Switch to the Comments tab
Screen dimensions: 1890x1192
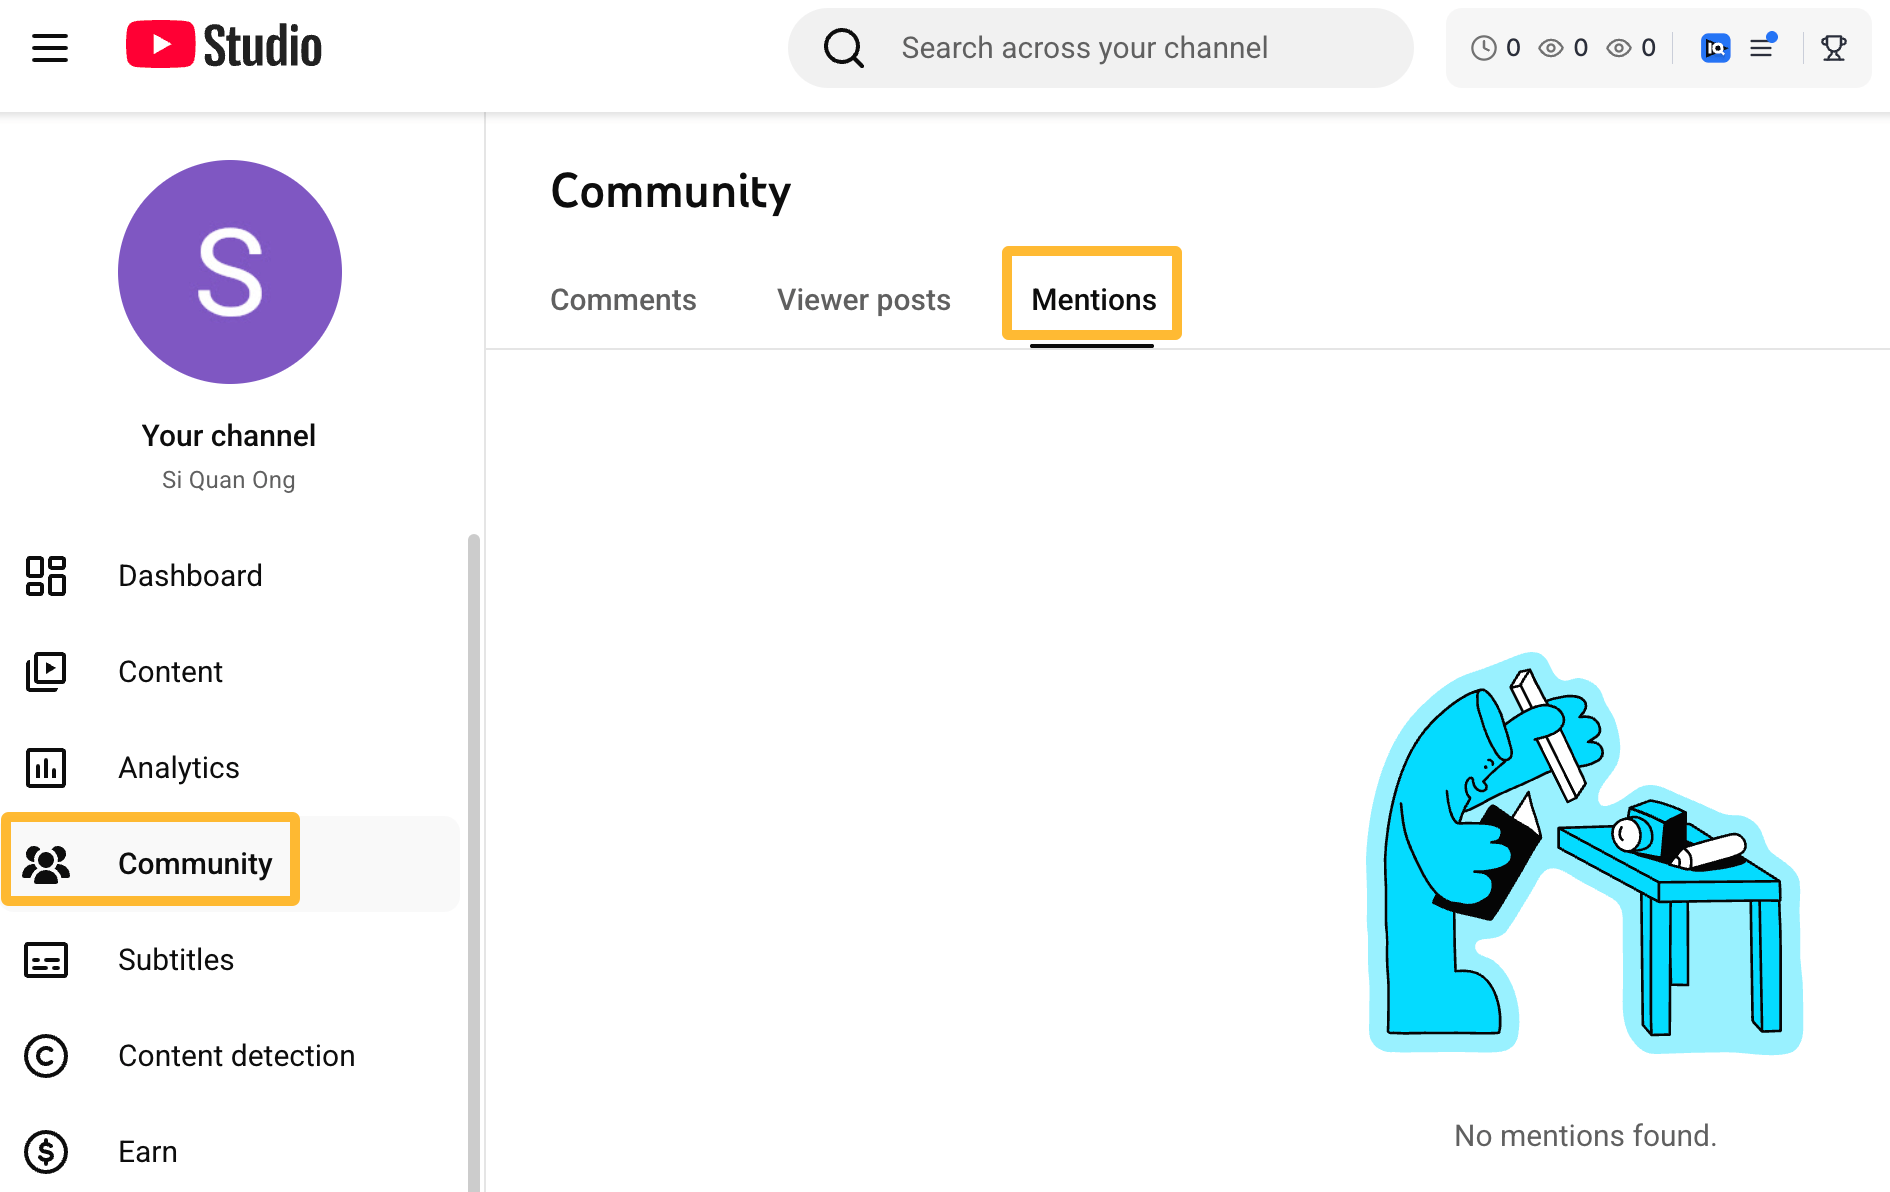623,299
